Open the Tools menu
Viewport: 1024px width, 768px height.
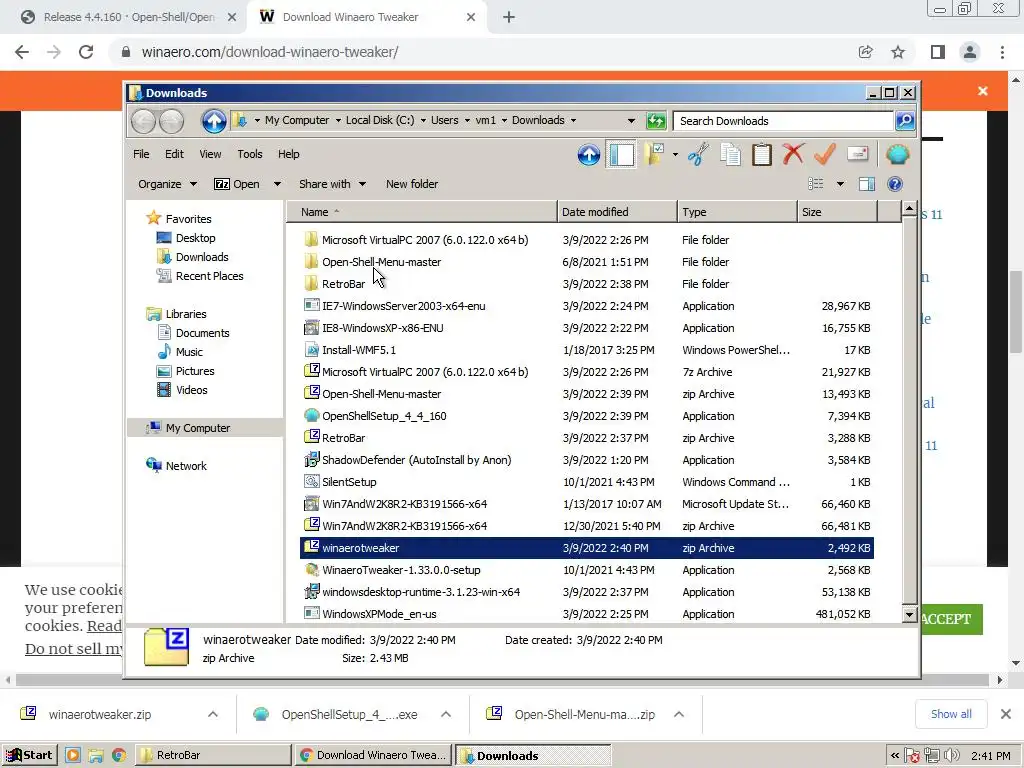(249, 154)
